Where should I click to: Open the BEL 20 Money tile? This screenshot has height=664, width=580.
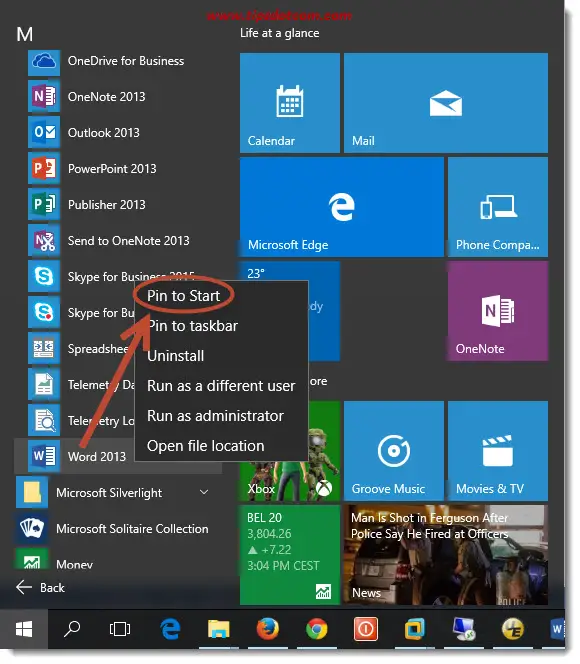(290, 555)
